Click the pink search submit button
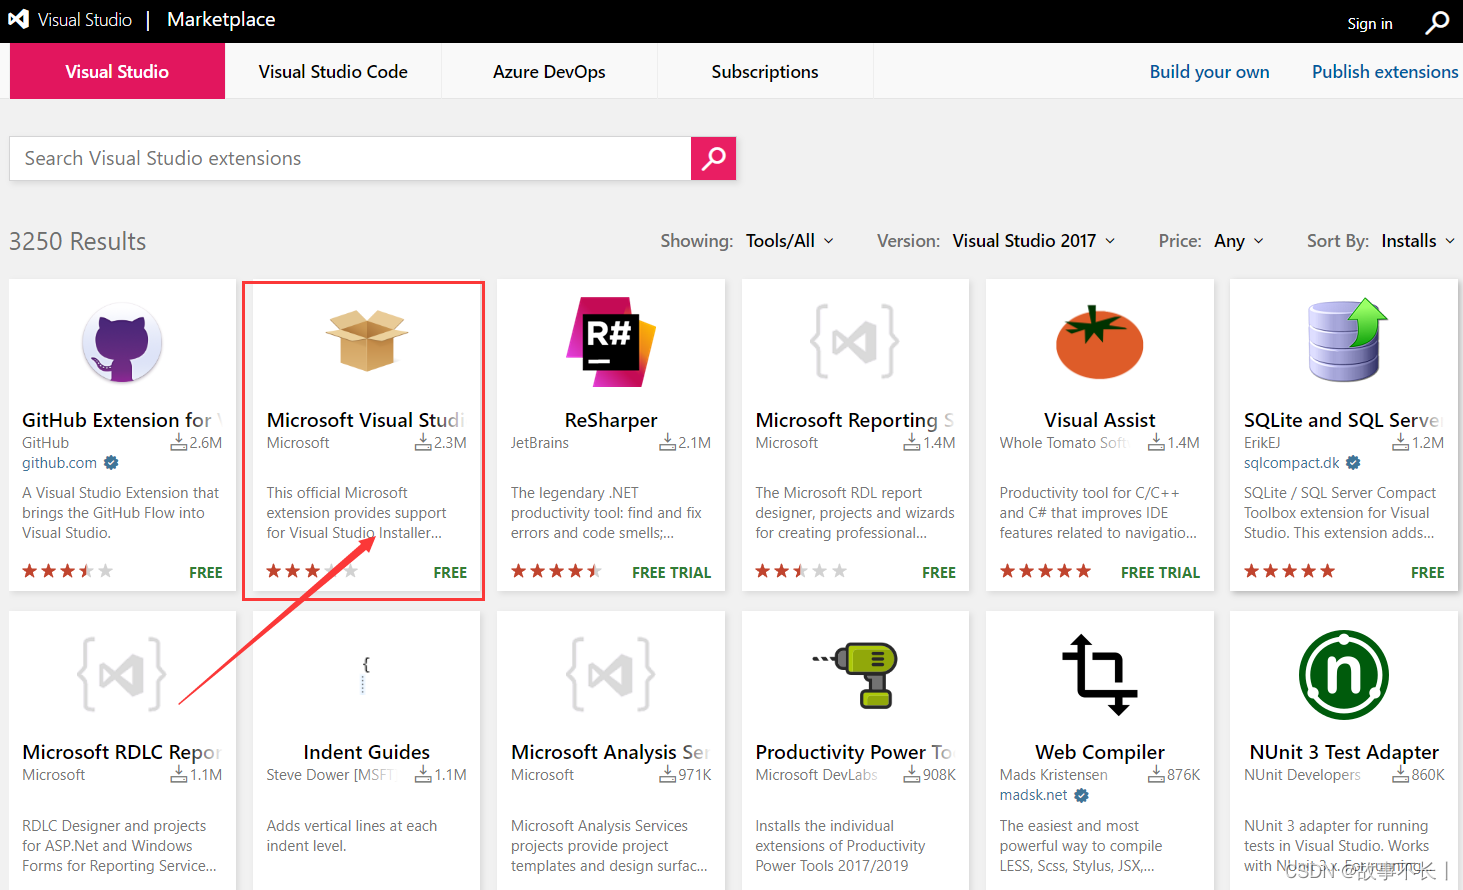1463x890 pixels. point(713,158)
